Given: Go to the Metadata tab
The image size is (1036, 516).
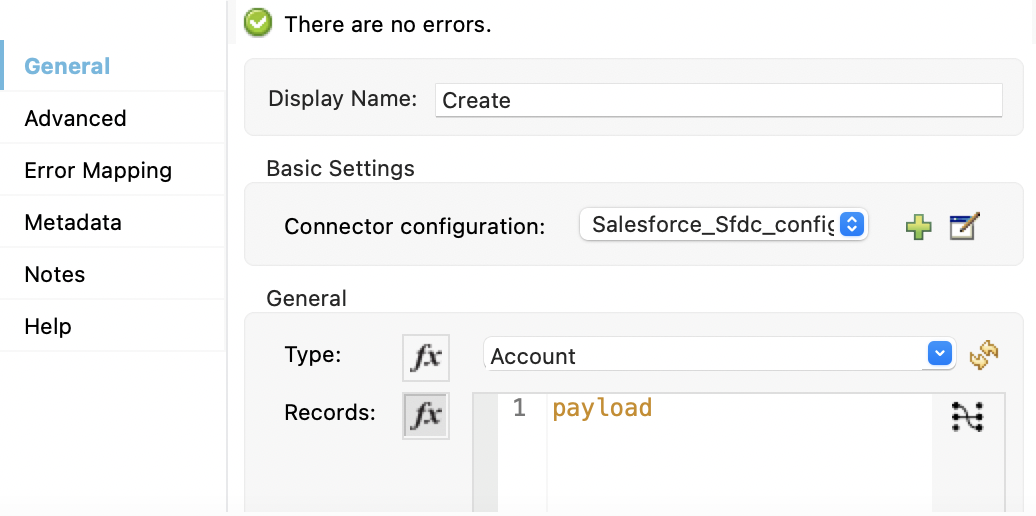Looking at the screenshot, I should pyautogui.click(x=73, y=222).
